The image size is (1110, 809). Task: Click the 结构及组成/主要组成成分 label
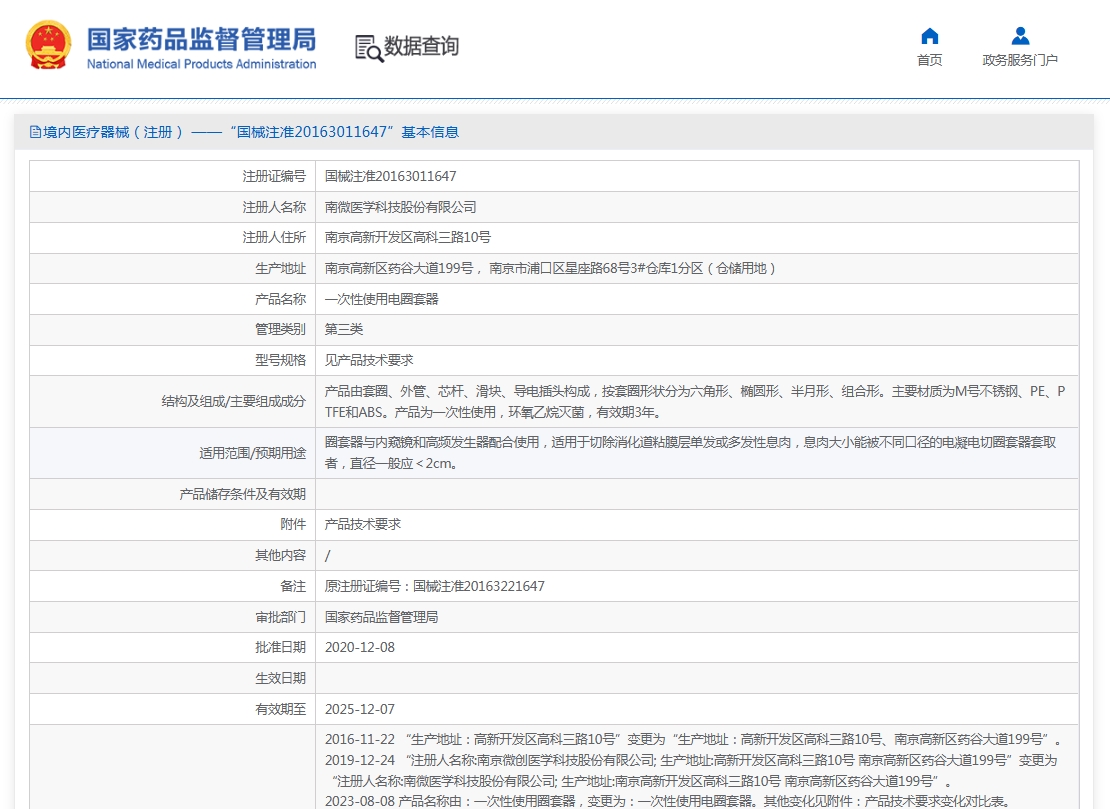tap(234, 401)
